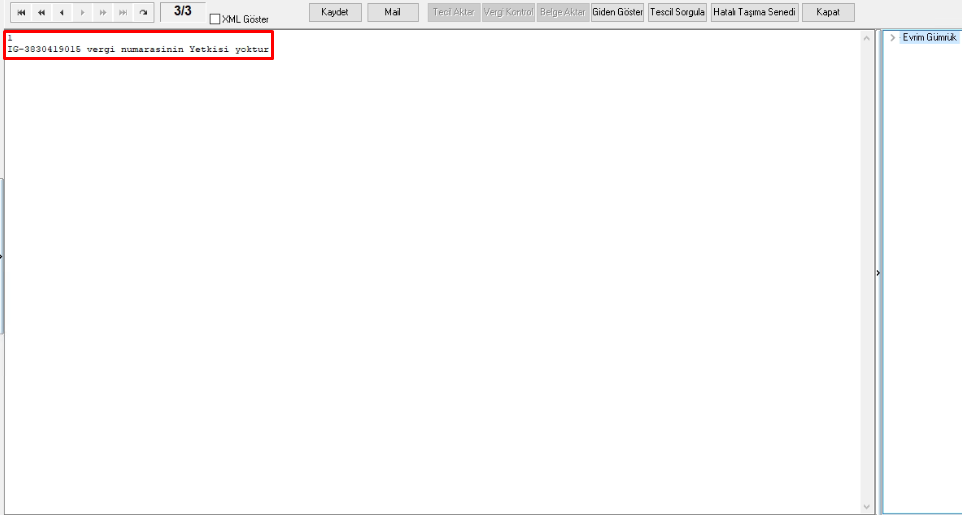Go to next record arrow
The width and height of the screenshot is (962, 515).
[x=82, y=12]
